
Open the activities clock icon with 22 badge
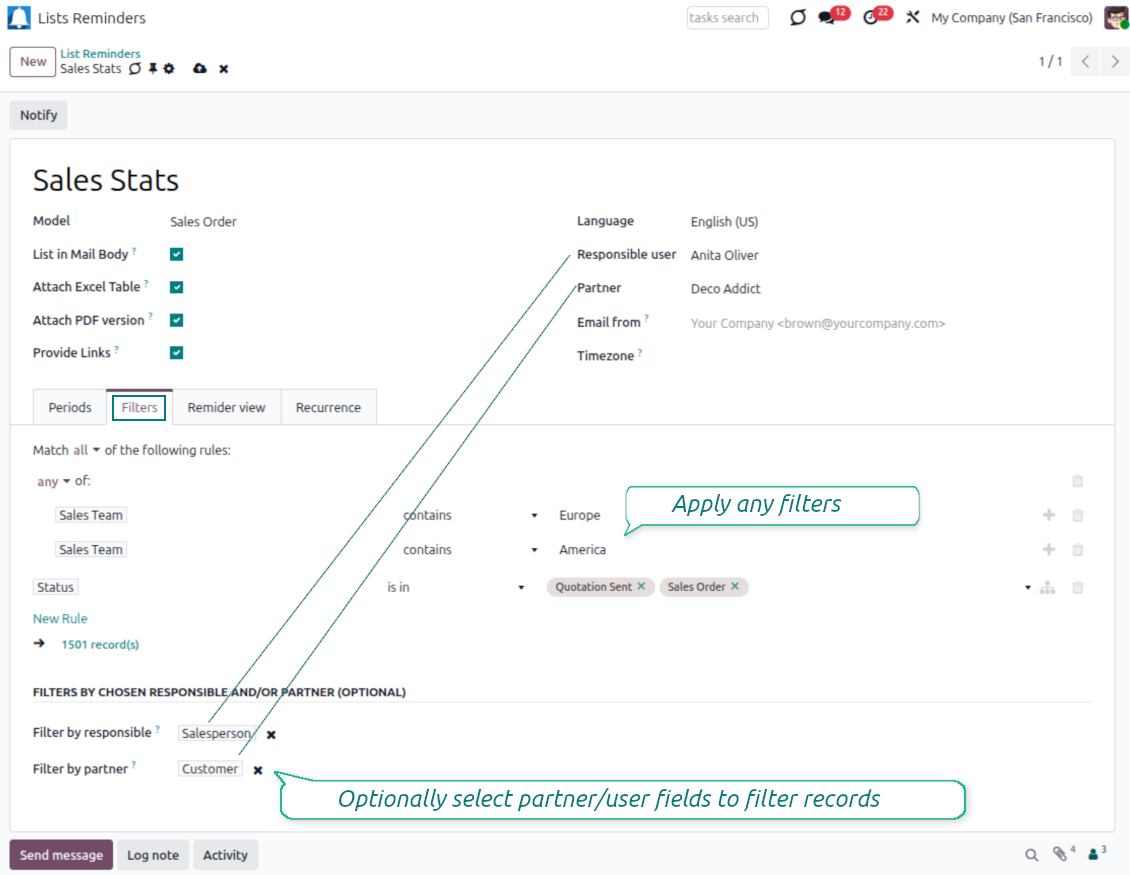870,18
